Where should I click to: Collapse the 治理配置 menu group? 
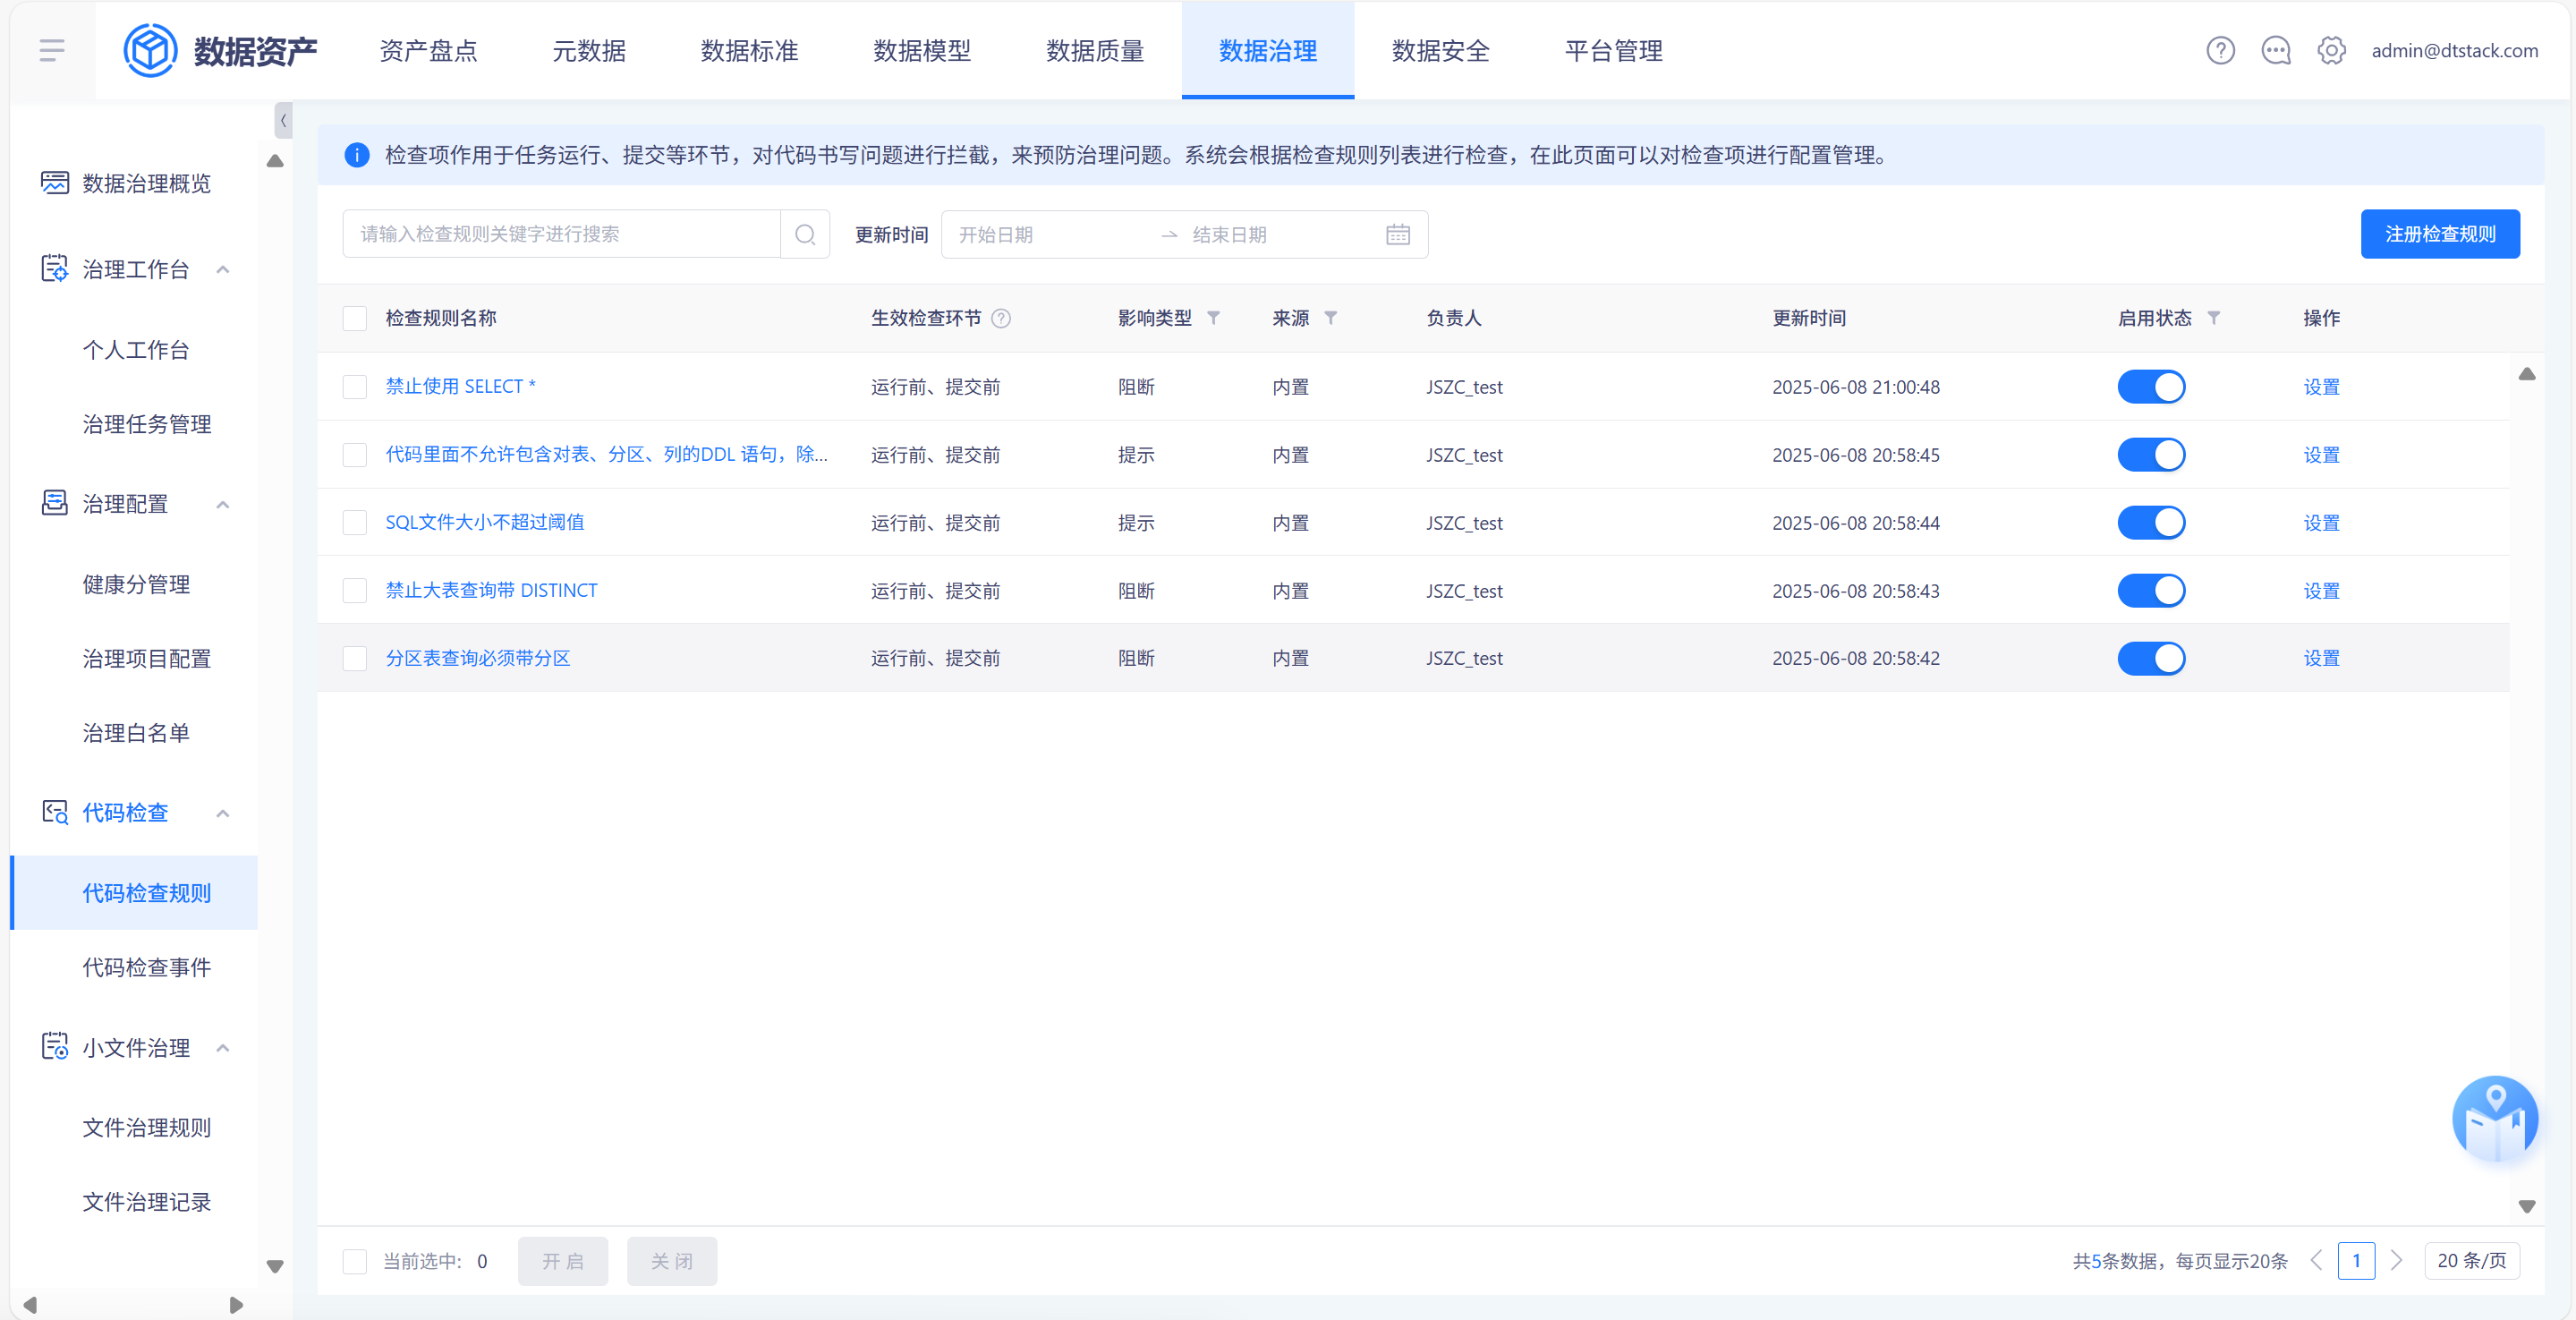(x=223, y=505)
